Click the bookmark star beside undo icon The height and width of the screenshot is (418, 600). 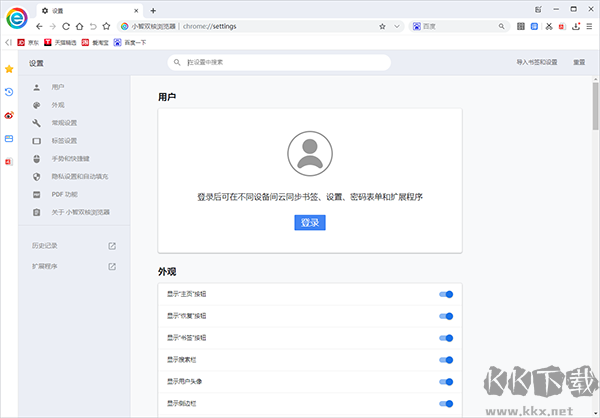point(106,26)
